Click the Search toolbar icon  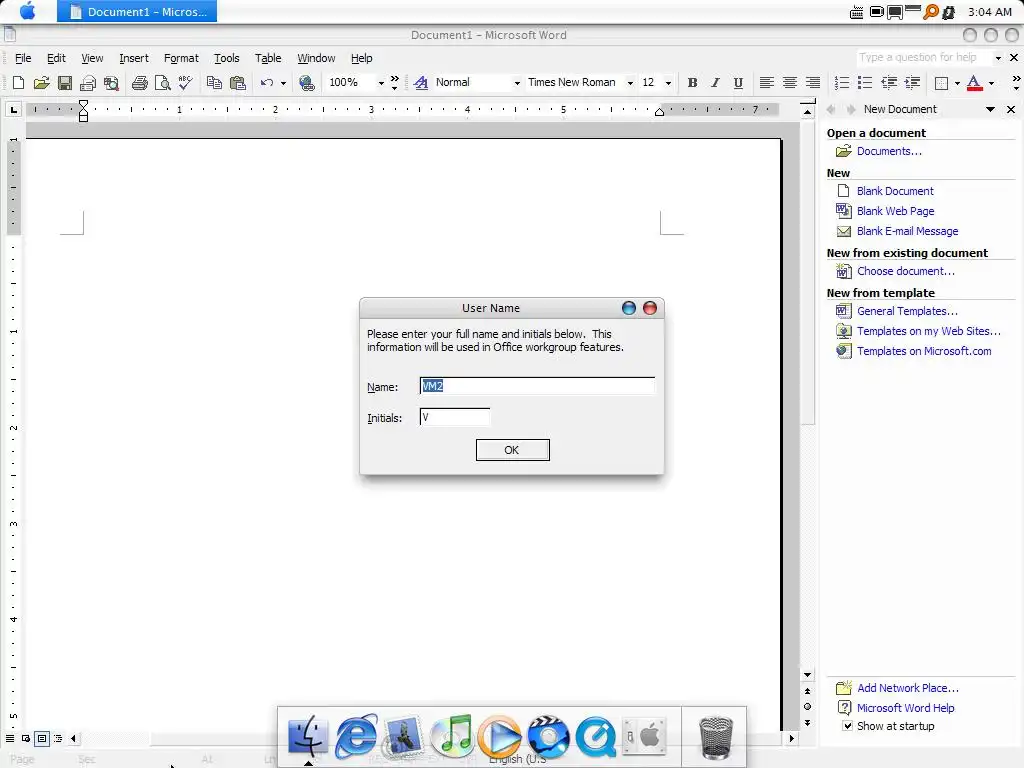112,83
